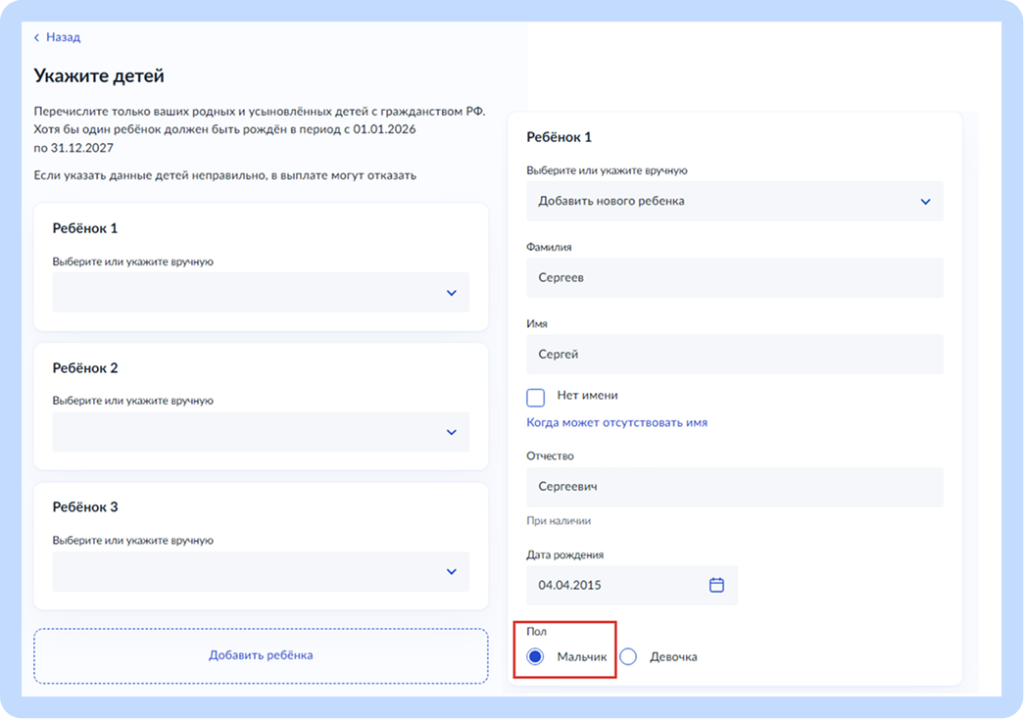1024x719 pixels.
Task: Click the Ребёнок 2 card title
Action: coord(85,368)
